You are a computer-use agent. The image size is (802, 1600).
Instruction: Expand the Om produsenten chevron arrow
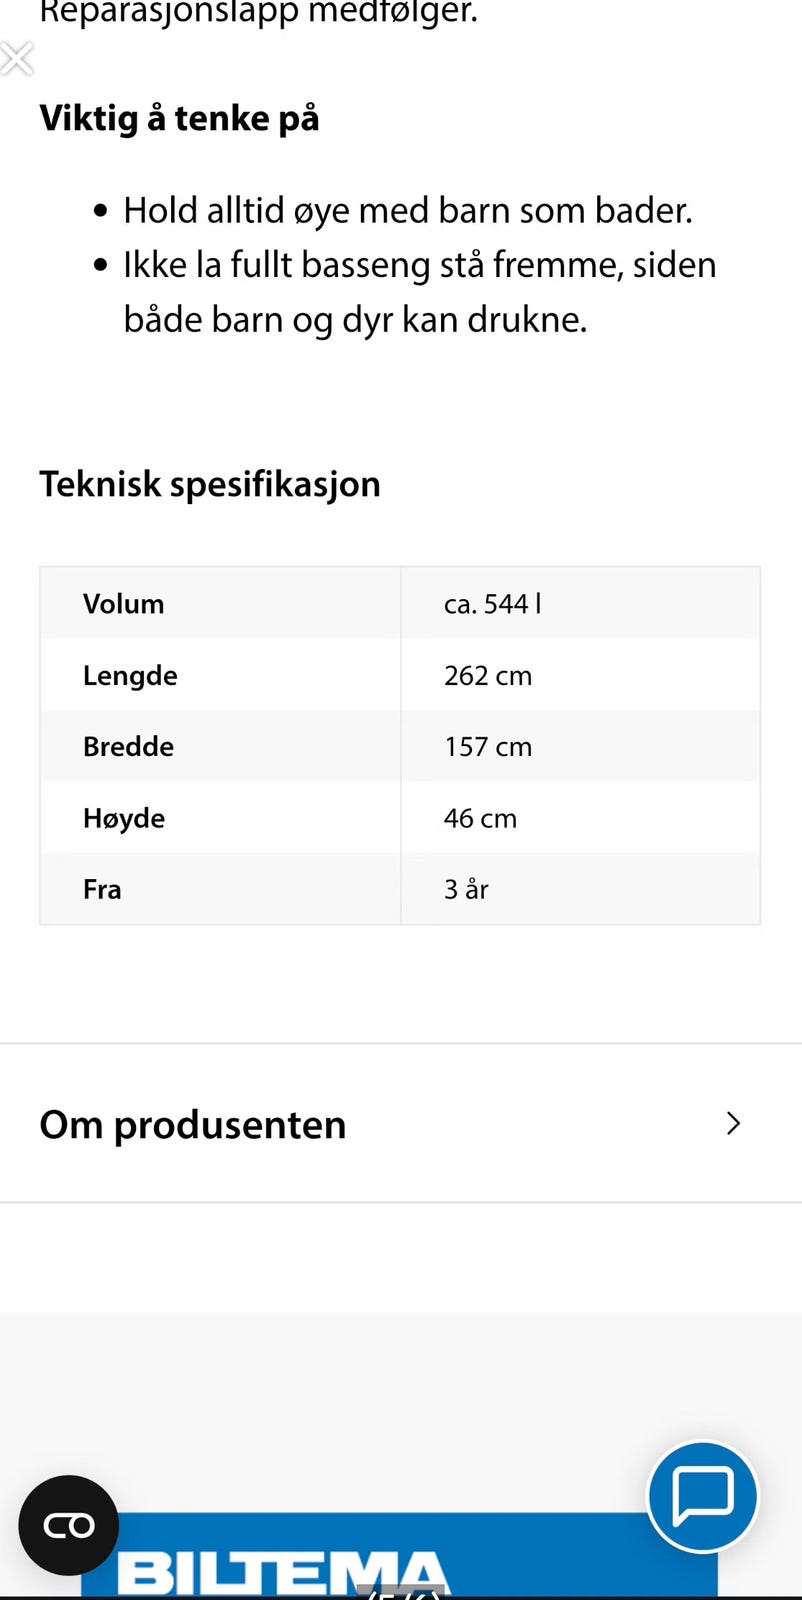pos(733,1123)
